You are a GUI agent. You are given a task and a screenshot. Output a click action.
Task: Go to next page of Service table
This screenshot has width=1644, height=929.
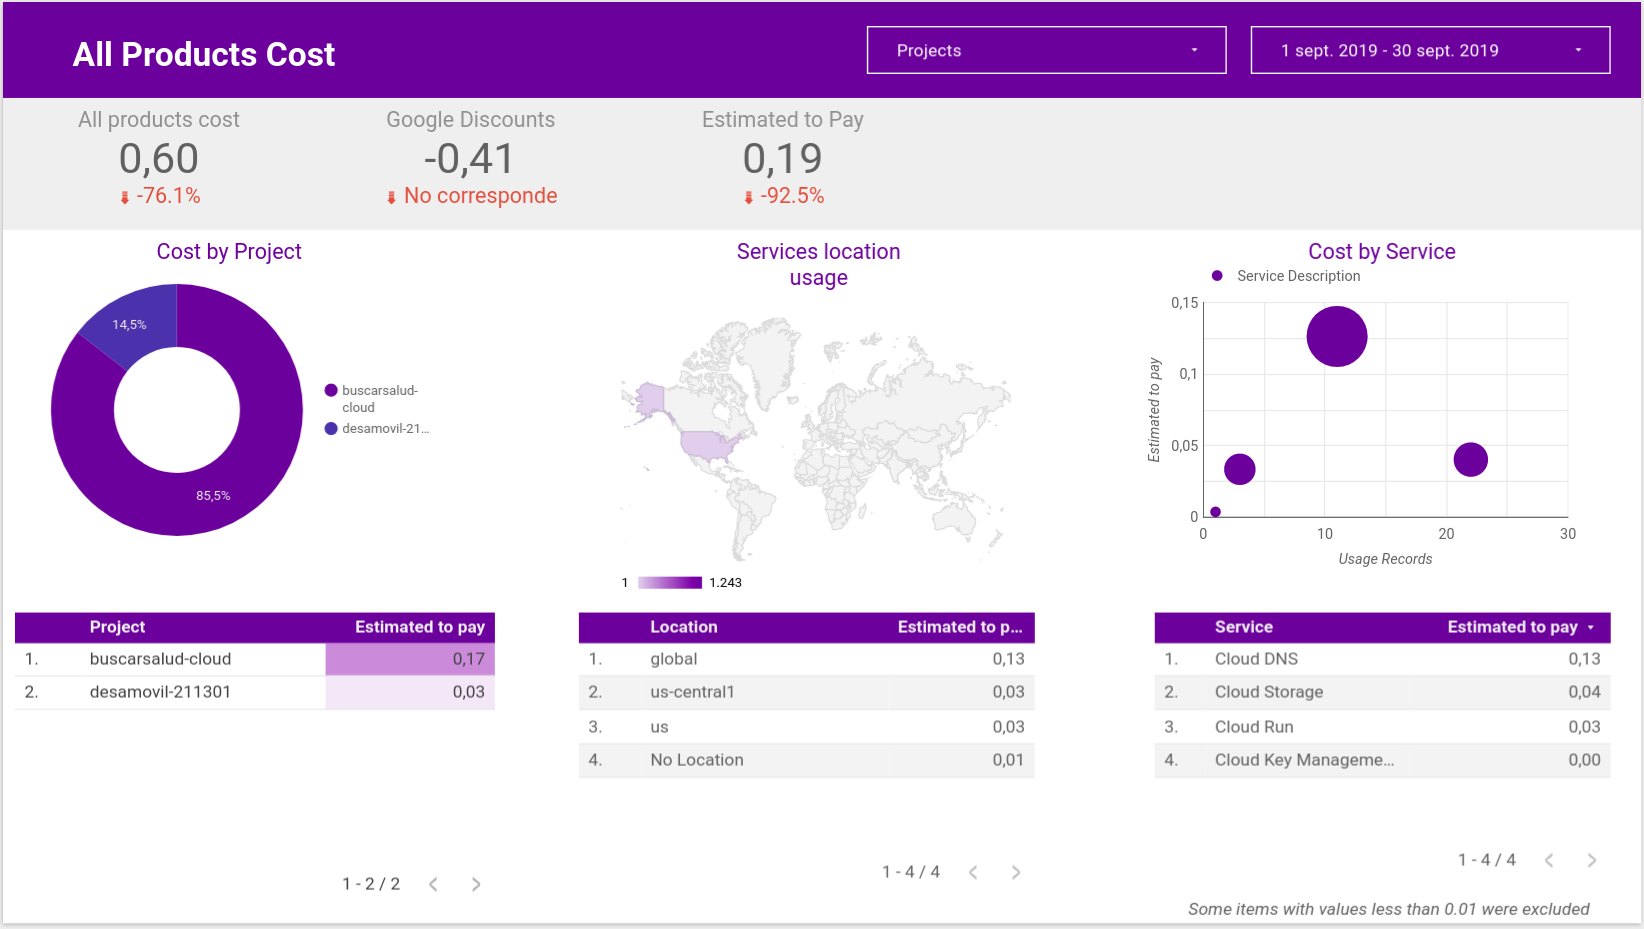coord(1592,860)
